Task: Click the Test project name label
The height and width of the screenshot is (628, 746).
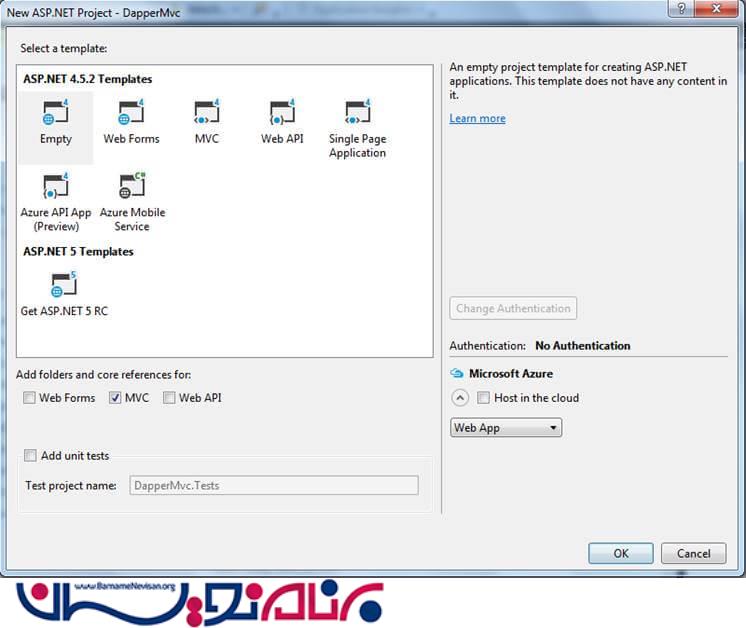Action: click(71, 486)
